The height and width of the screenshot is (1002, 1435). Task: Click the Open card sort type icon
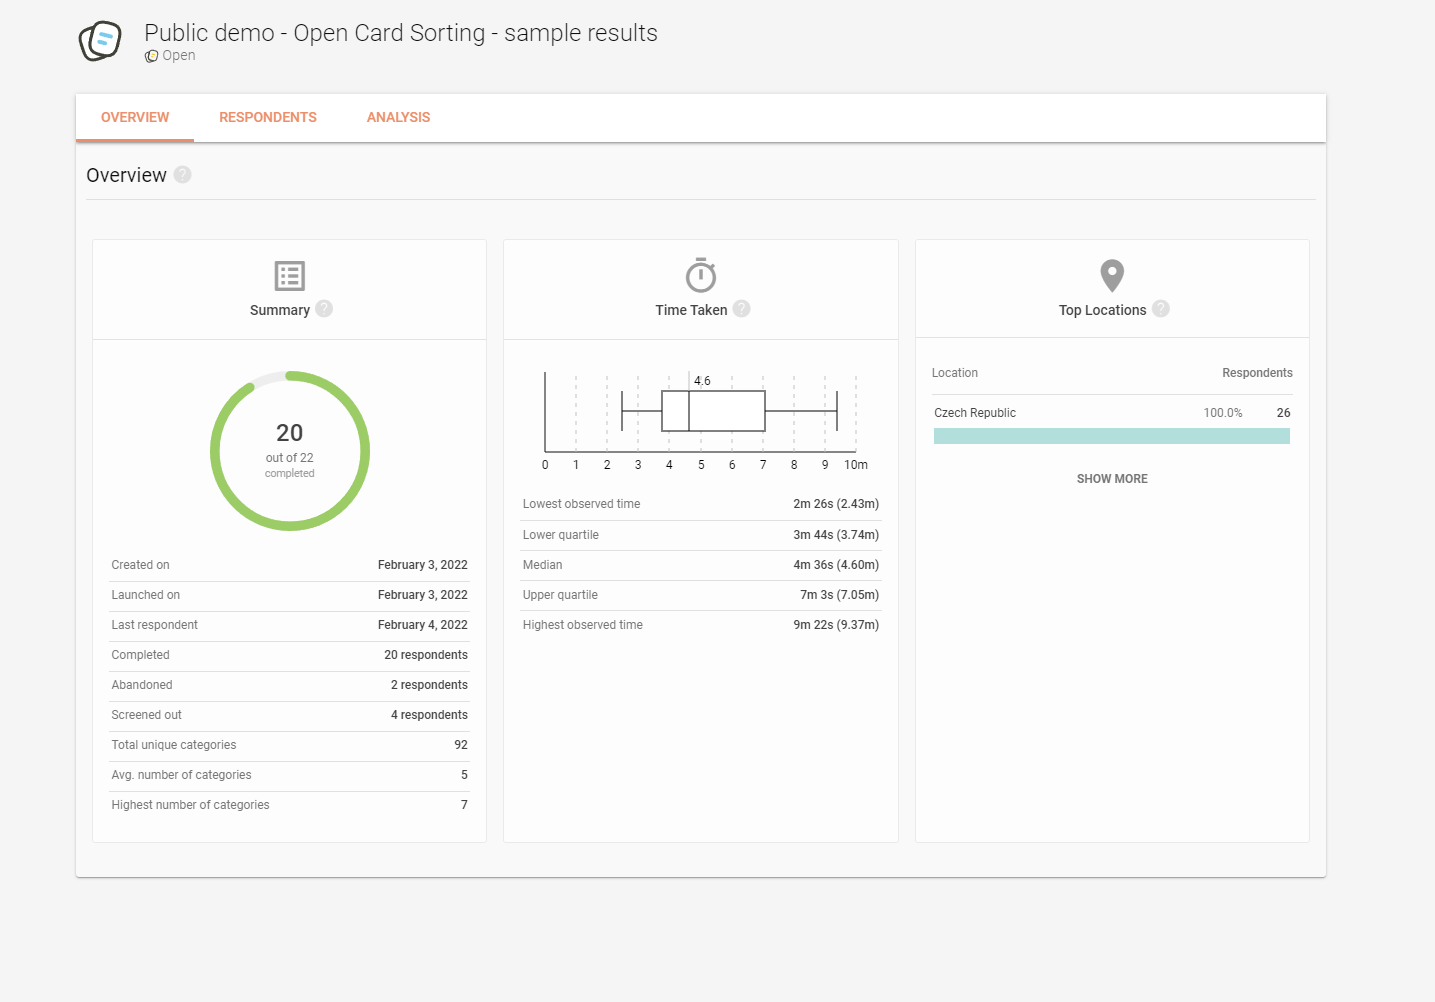151,56
